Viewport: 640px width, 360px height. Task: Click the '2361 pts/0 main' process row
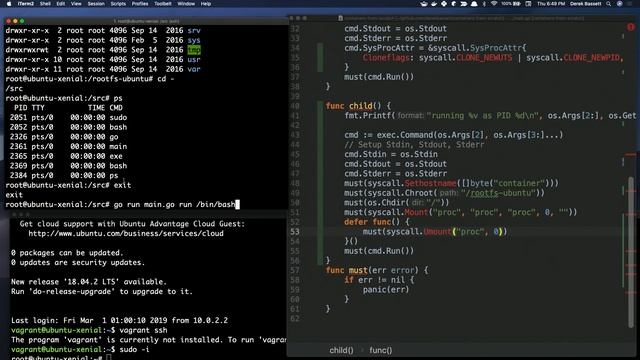tap(68, 147)
